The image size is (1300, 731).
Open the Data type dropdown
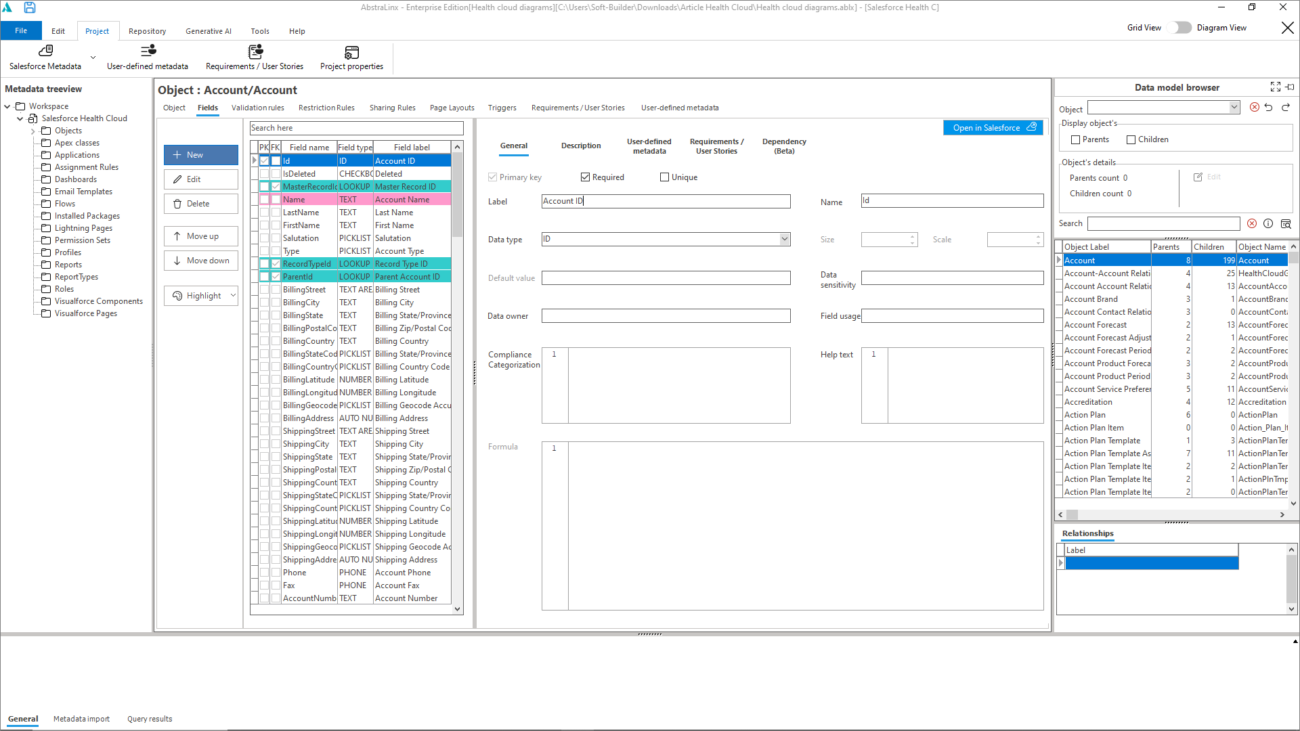pyautogui.click(x=783, y=239)
